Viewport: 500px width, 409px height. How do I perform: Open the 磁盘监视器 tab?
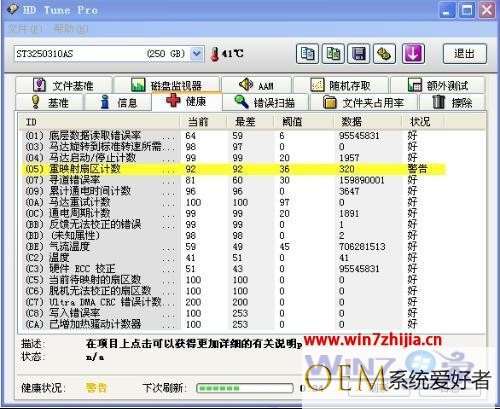tap(167, 85)
